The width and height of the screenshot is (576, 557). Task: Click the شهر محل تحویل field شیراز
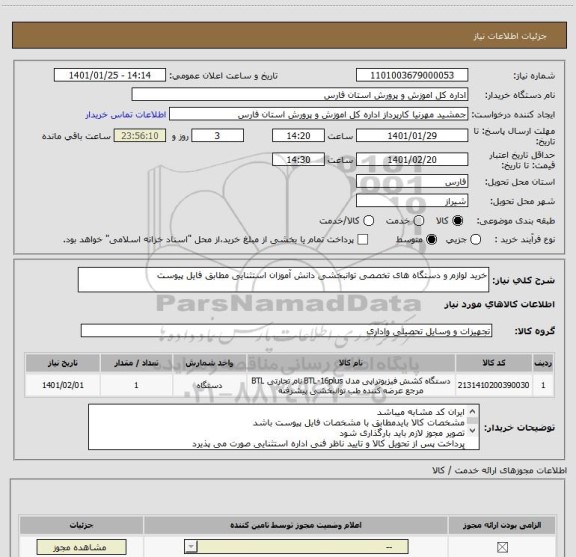pyautogui.click(x=412, y=201)
